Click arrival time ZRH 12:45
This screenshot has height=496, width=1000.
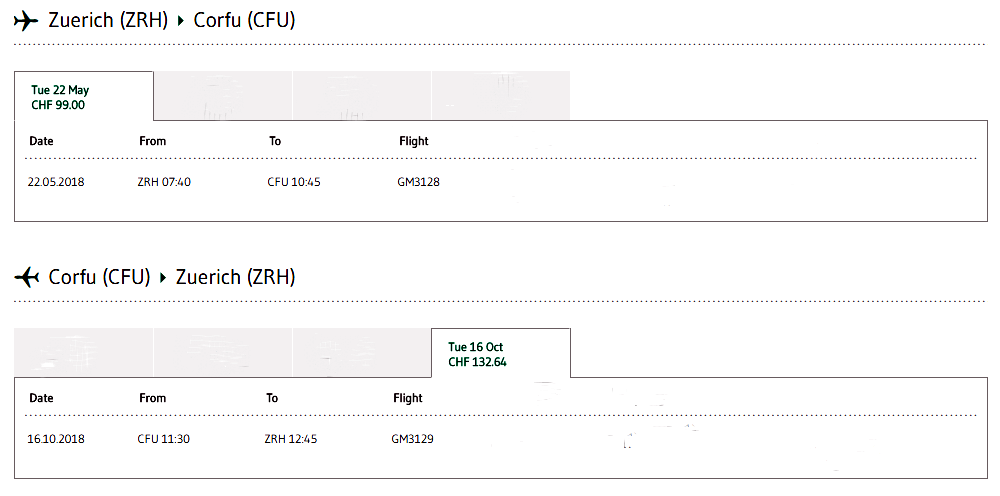291,439
